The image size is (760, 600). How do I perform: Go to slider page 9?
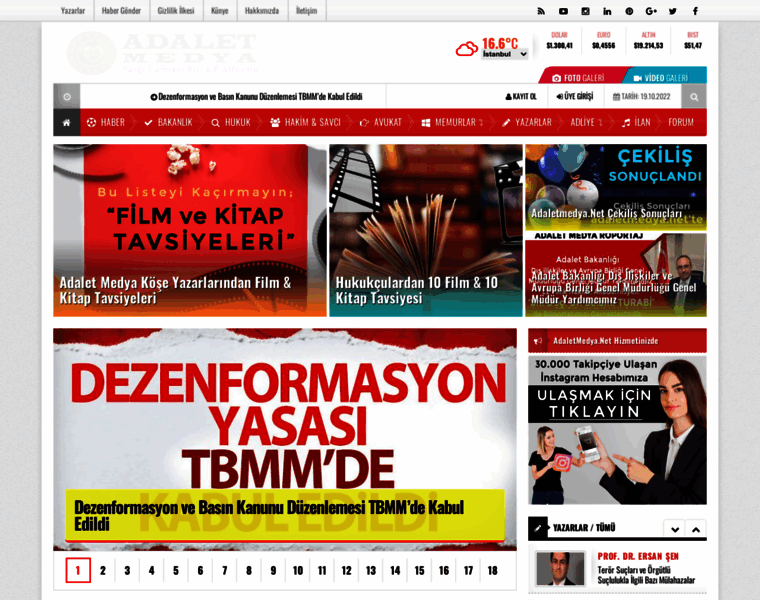coord(273,570)
